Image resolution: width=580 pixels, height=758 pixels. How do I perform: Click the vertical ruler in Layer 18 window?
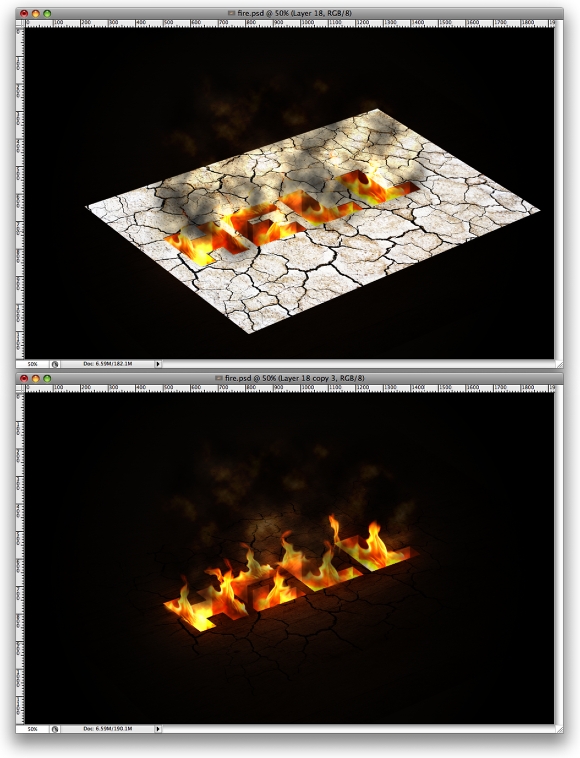pos(20,192)
